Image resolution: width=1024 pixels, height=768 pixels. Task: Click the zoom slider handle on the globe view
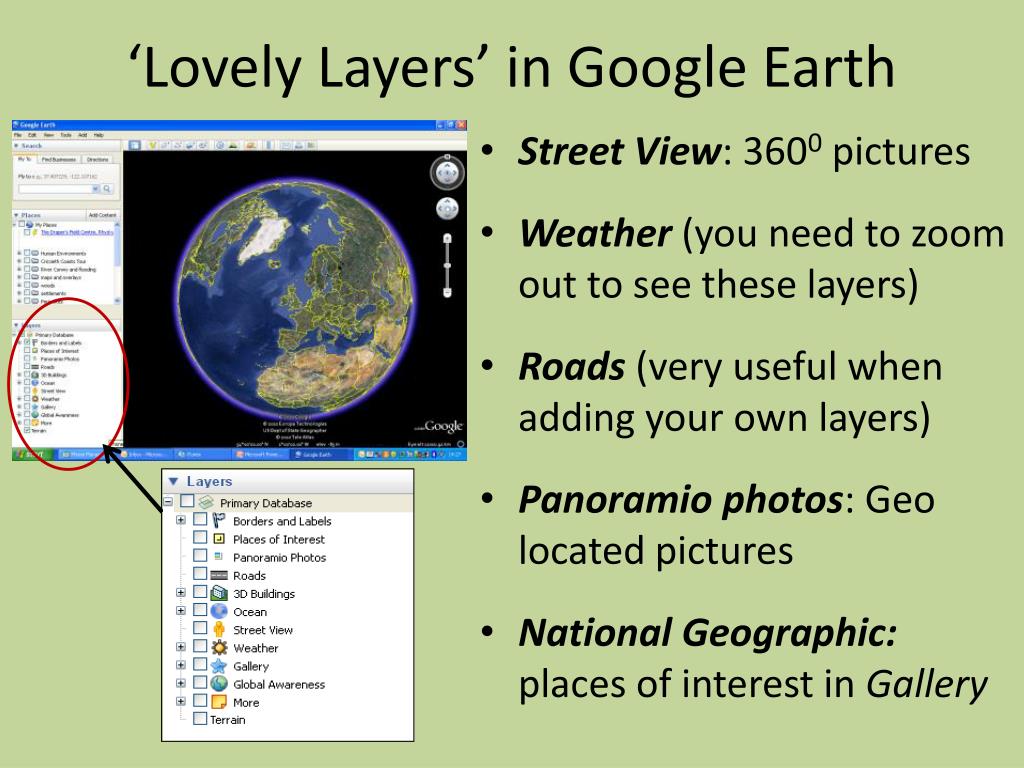(447, 265)
